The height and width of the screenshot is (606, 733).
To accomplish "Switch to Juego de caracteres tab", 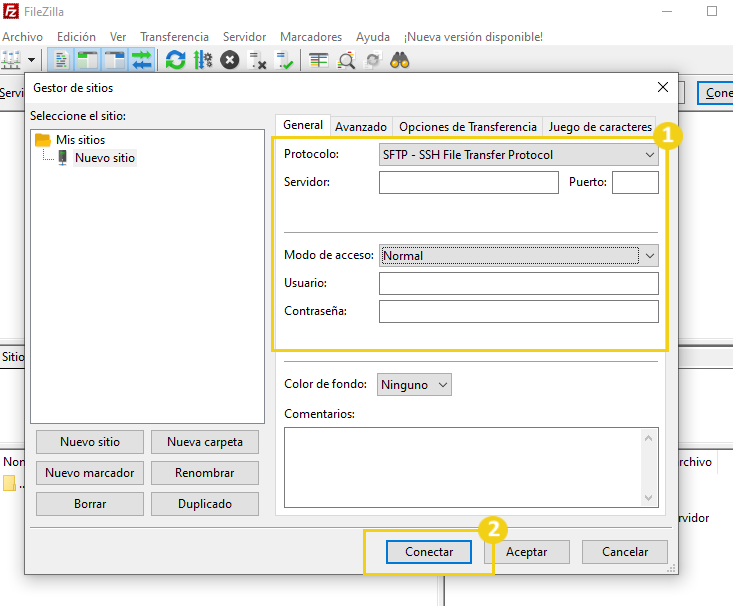I will [x=600, y=127].
